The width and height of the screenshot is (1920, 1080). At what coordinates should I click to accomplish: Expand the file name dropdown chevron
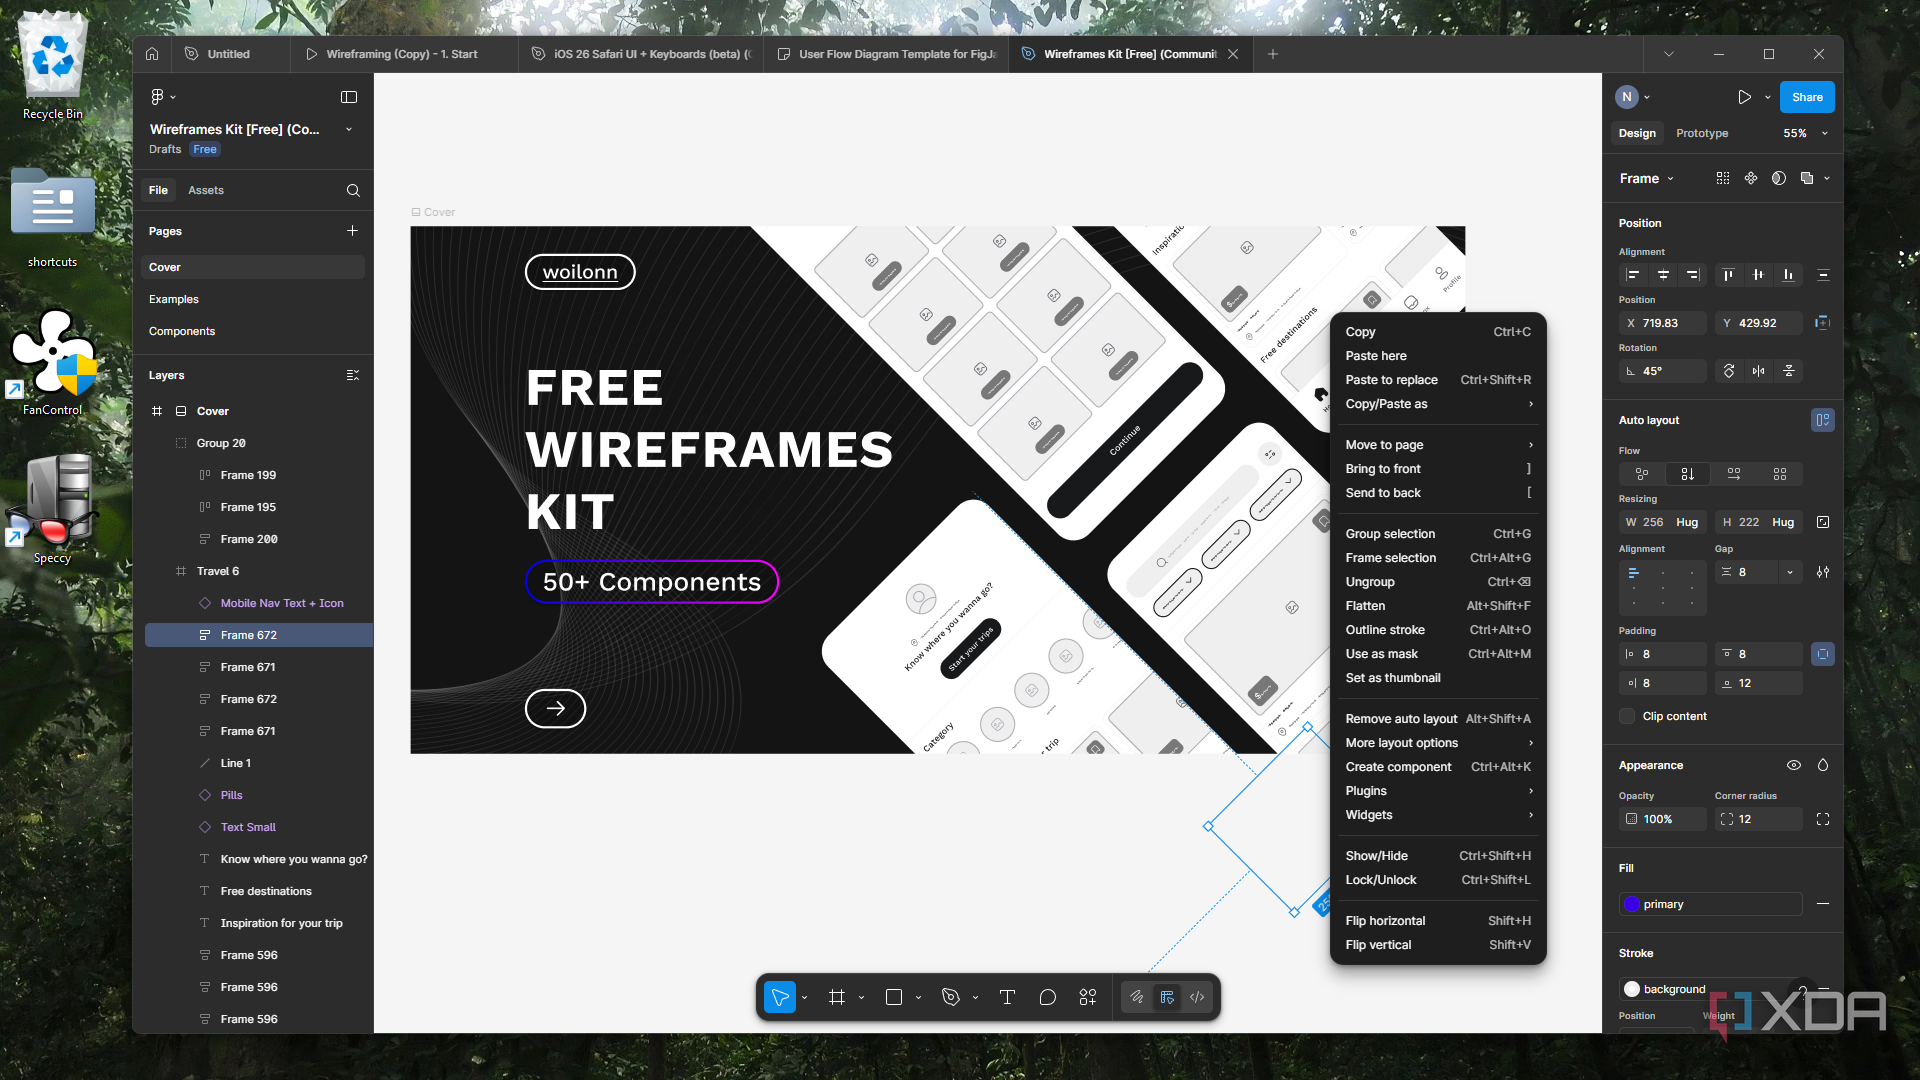(349, 129)
